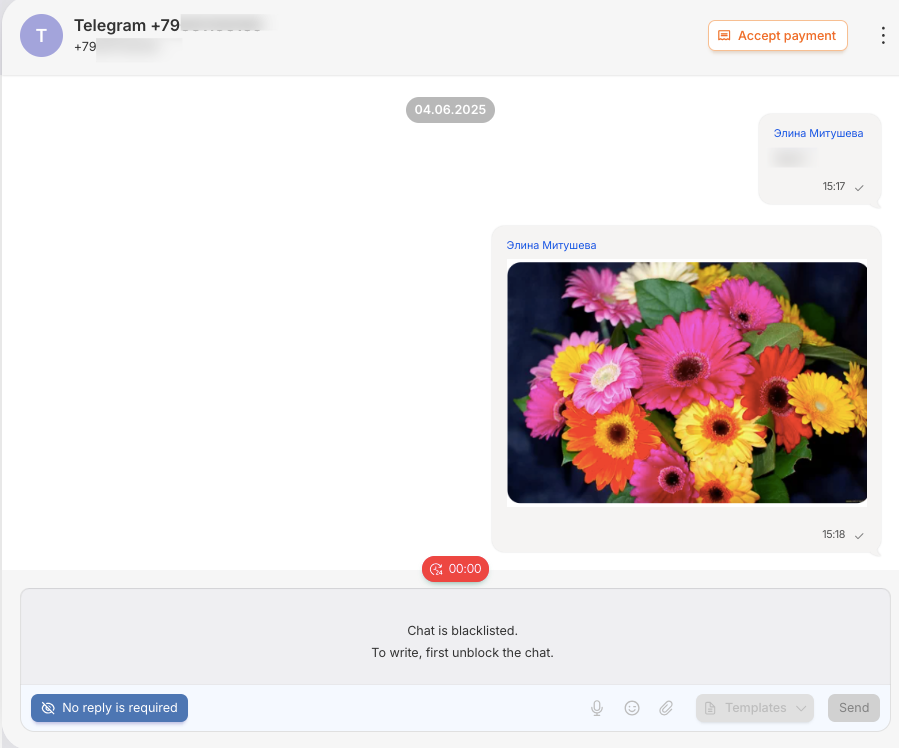Click the paperclip attach file icon

click(x=666, y=708)
